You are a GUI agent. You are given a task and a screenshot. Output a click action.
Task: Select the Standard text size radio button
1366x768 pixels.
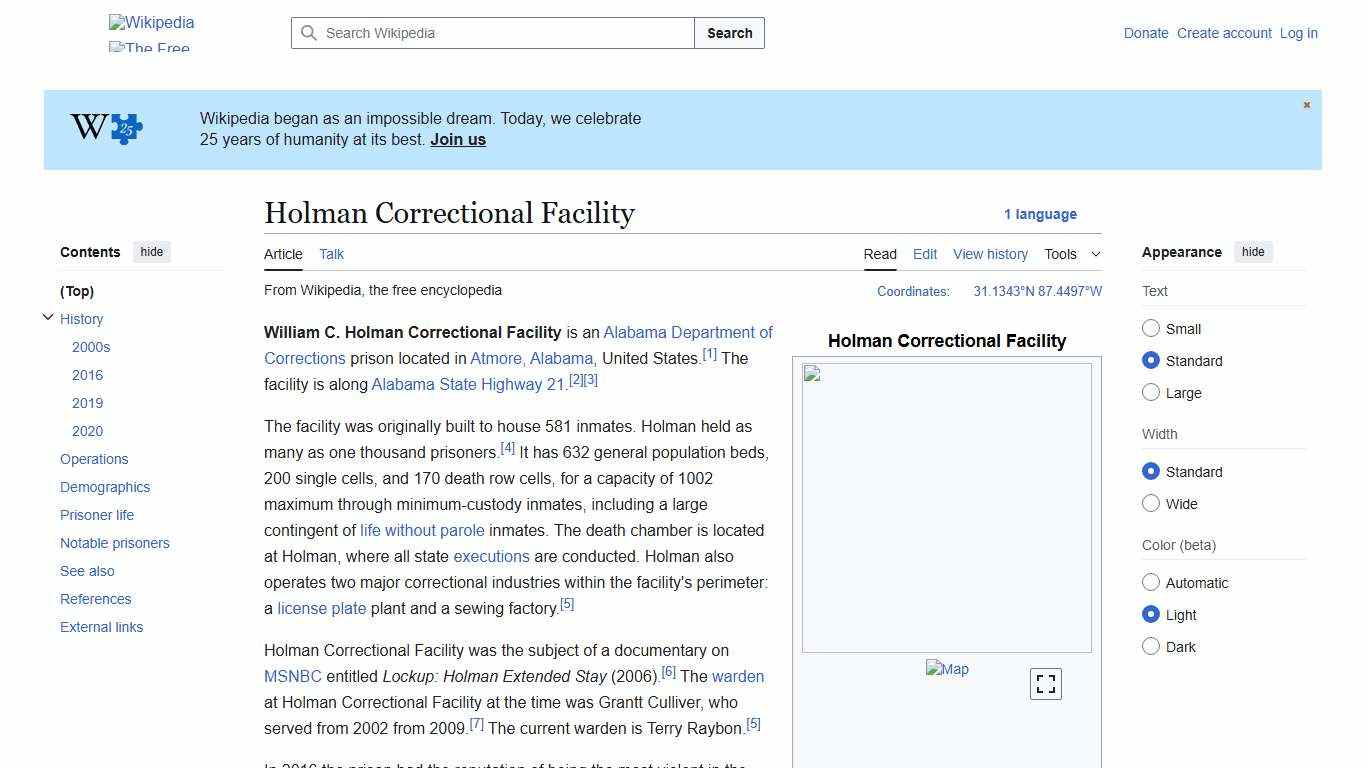coord(1151,361)
